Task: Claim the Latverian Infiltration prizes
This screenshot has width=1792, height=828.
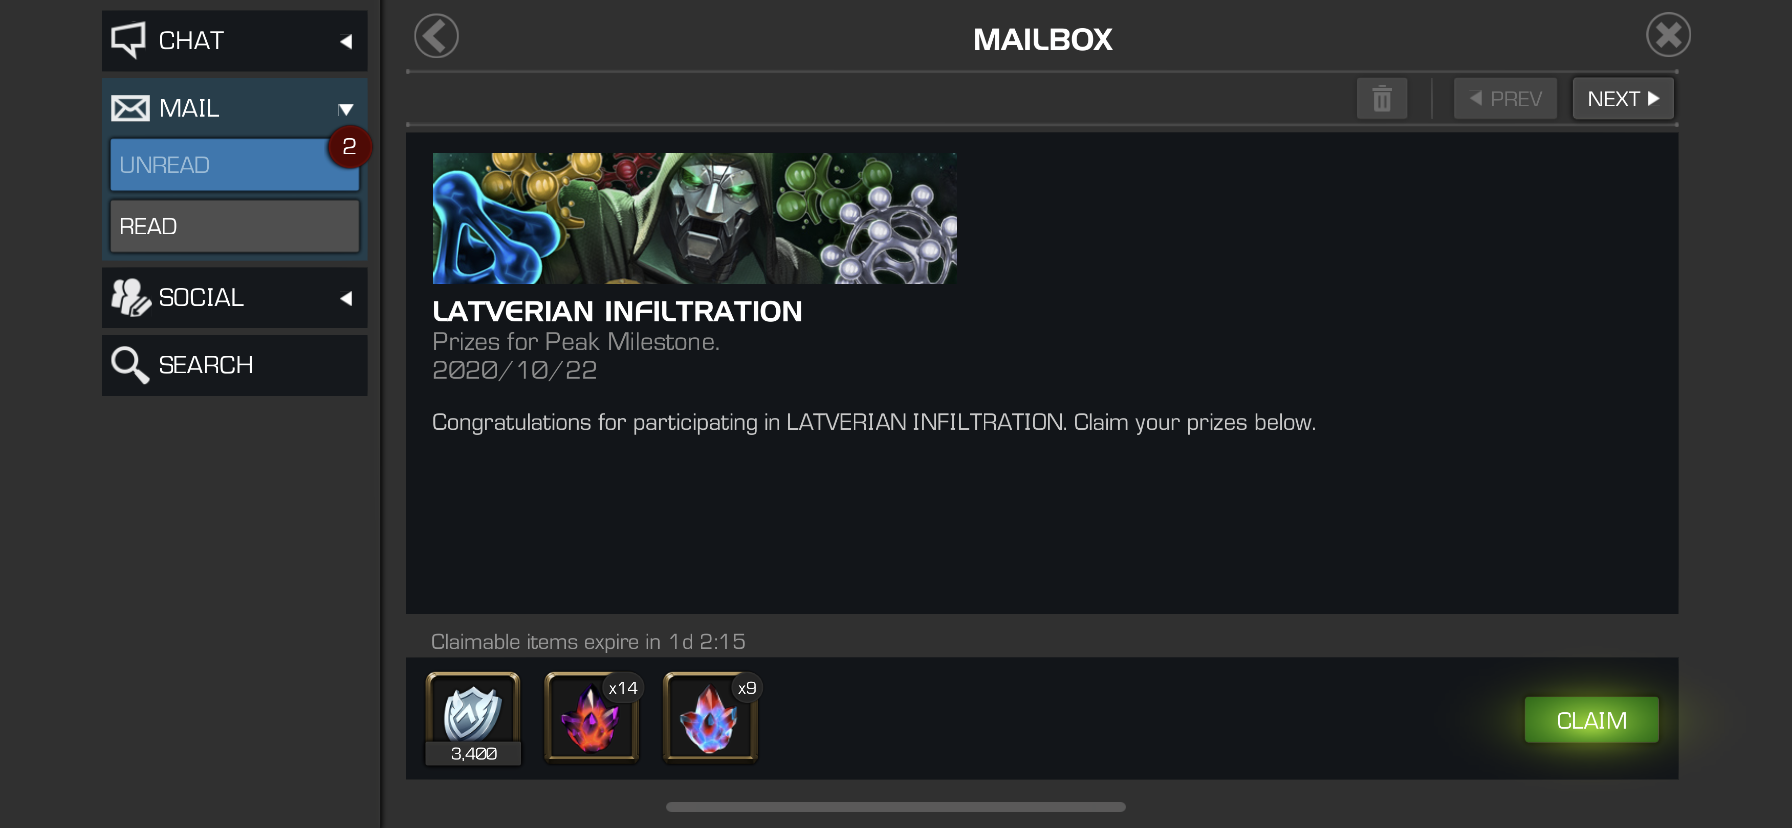Action: 1591,720
